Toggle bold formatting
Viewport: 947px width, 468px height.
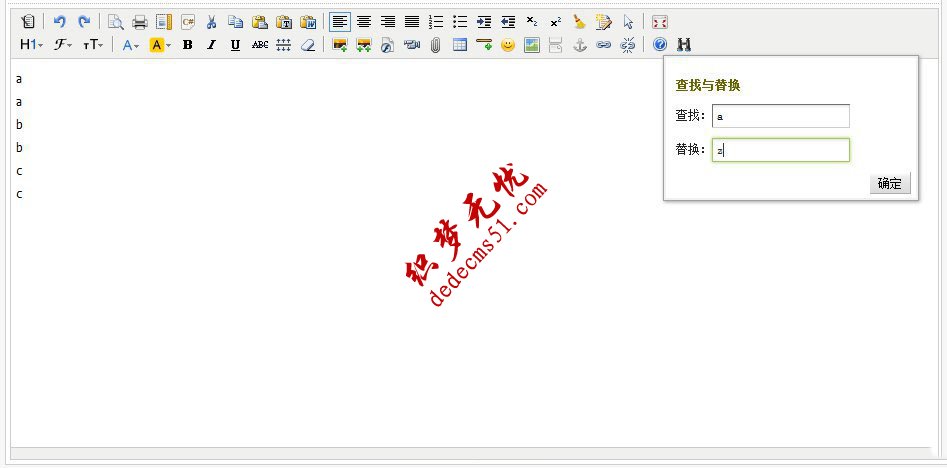(x=187, y=45)
